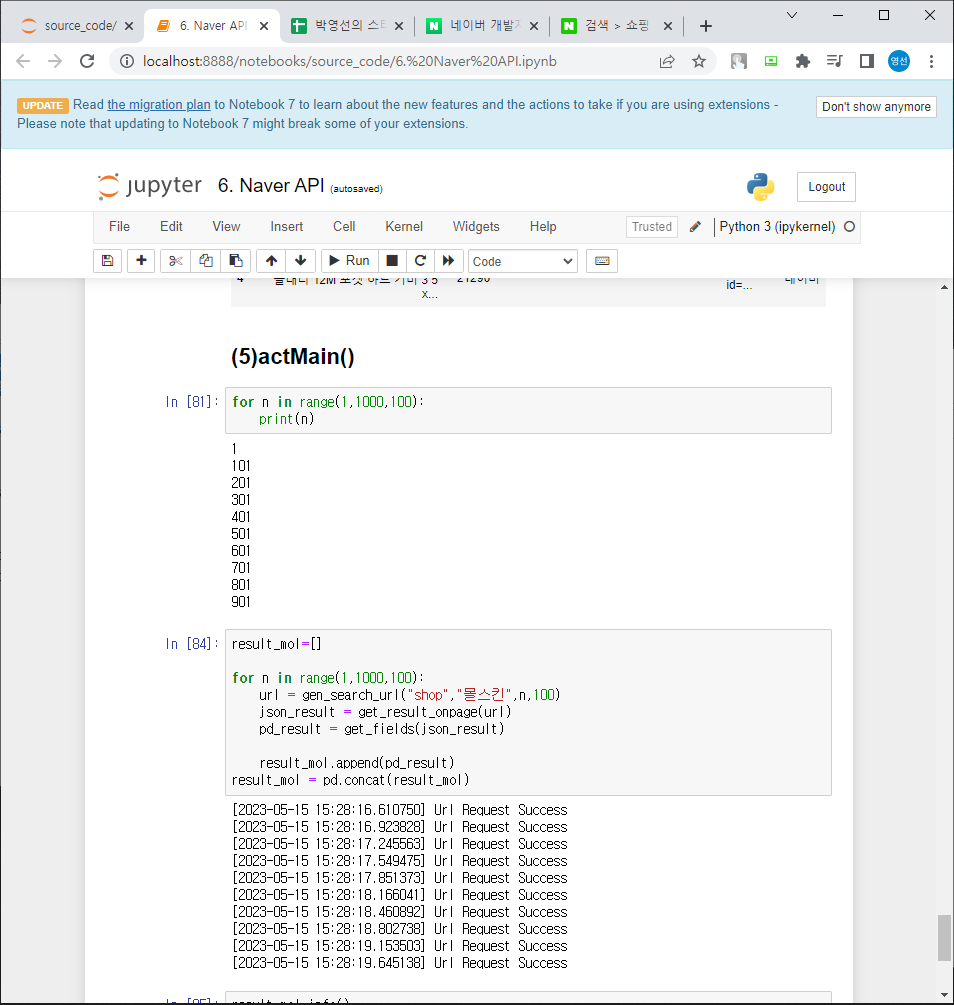954x1005 pixels.
Task: Close the 6. Naver API tab
Action: tap(264, 26)
